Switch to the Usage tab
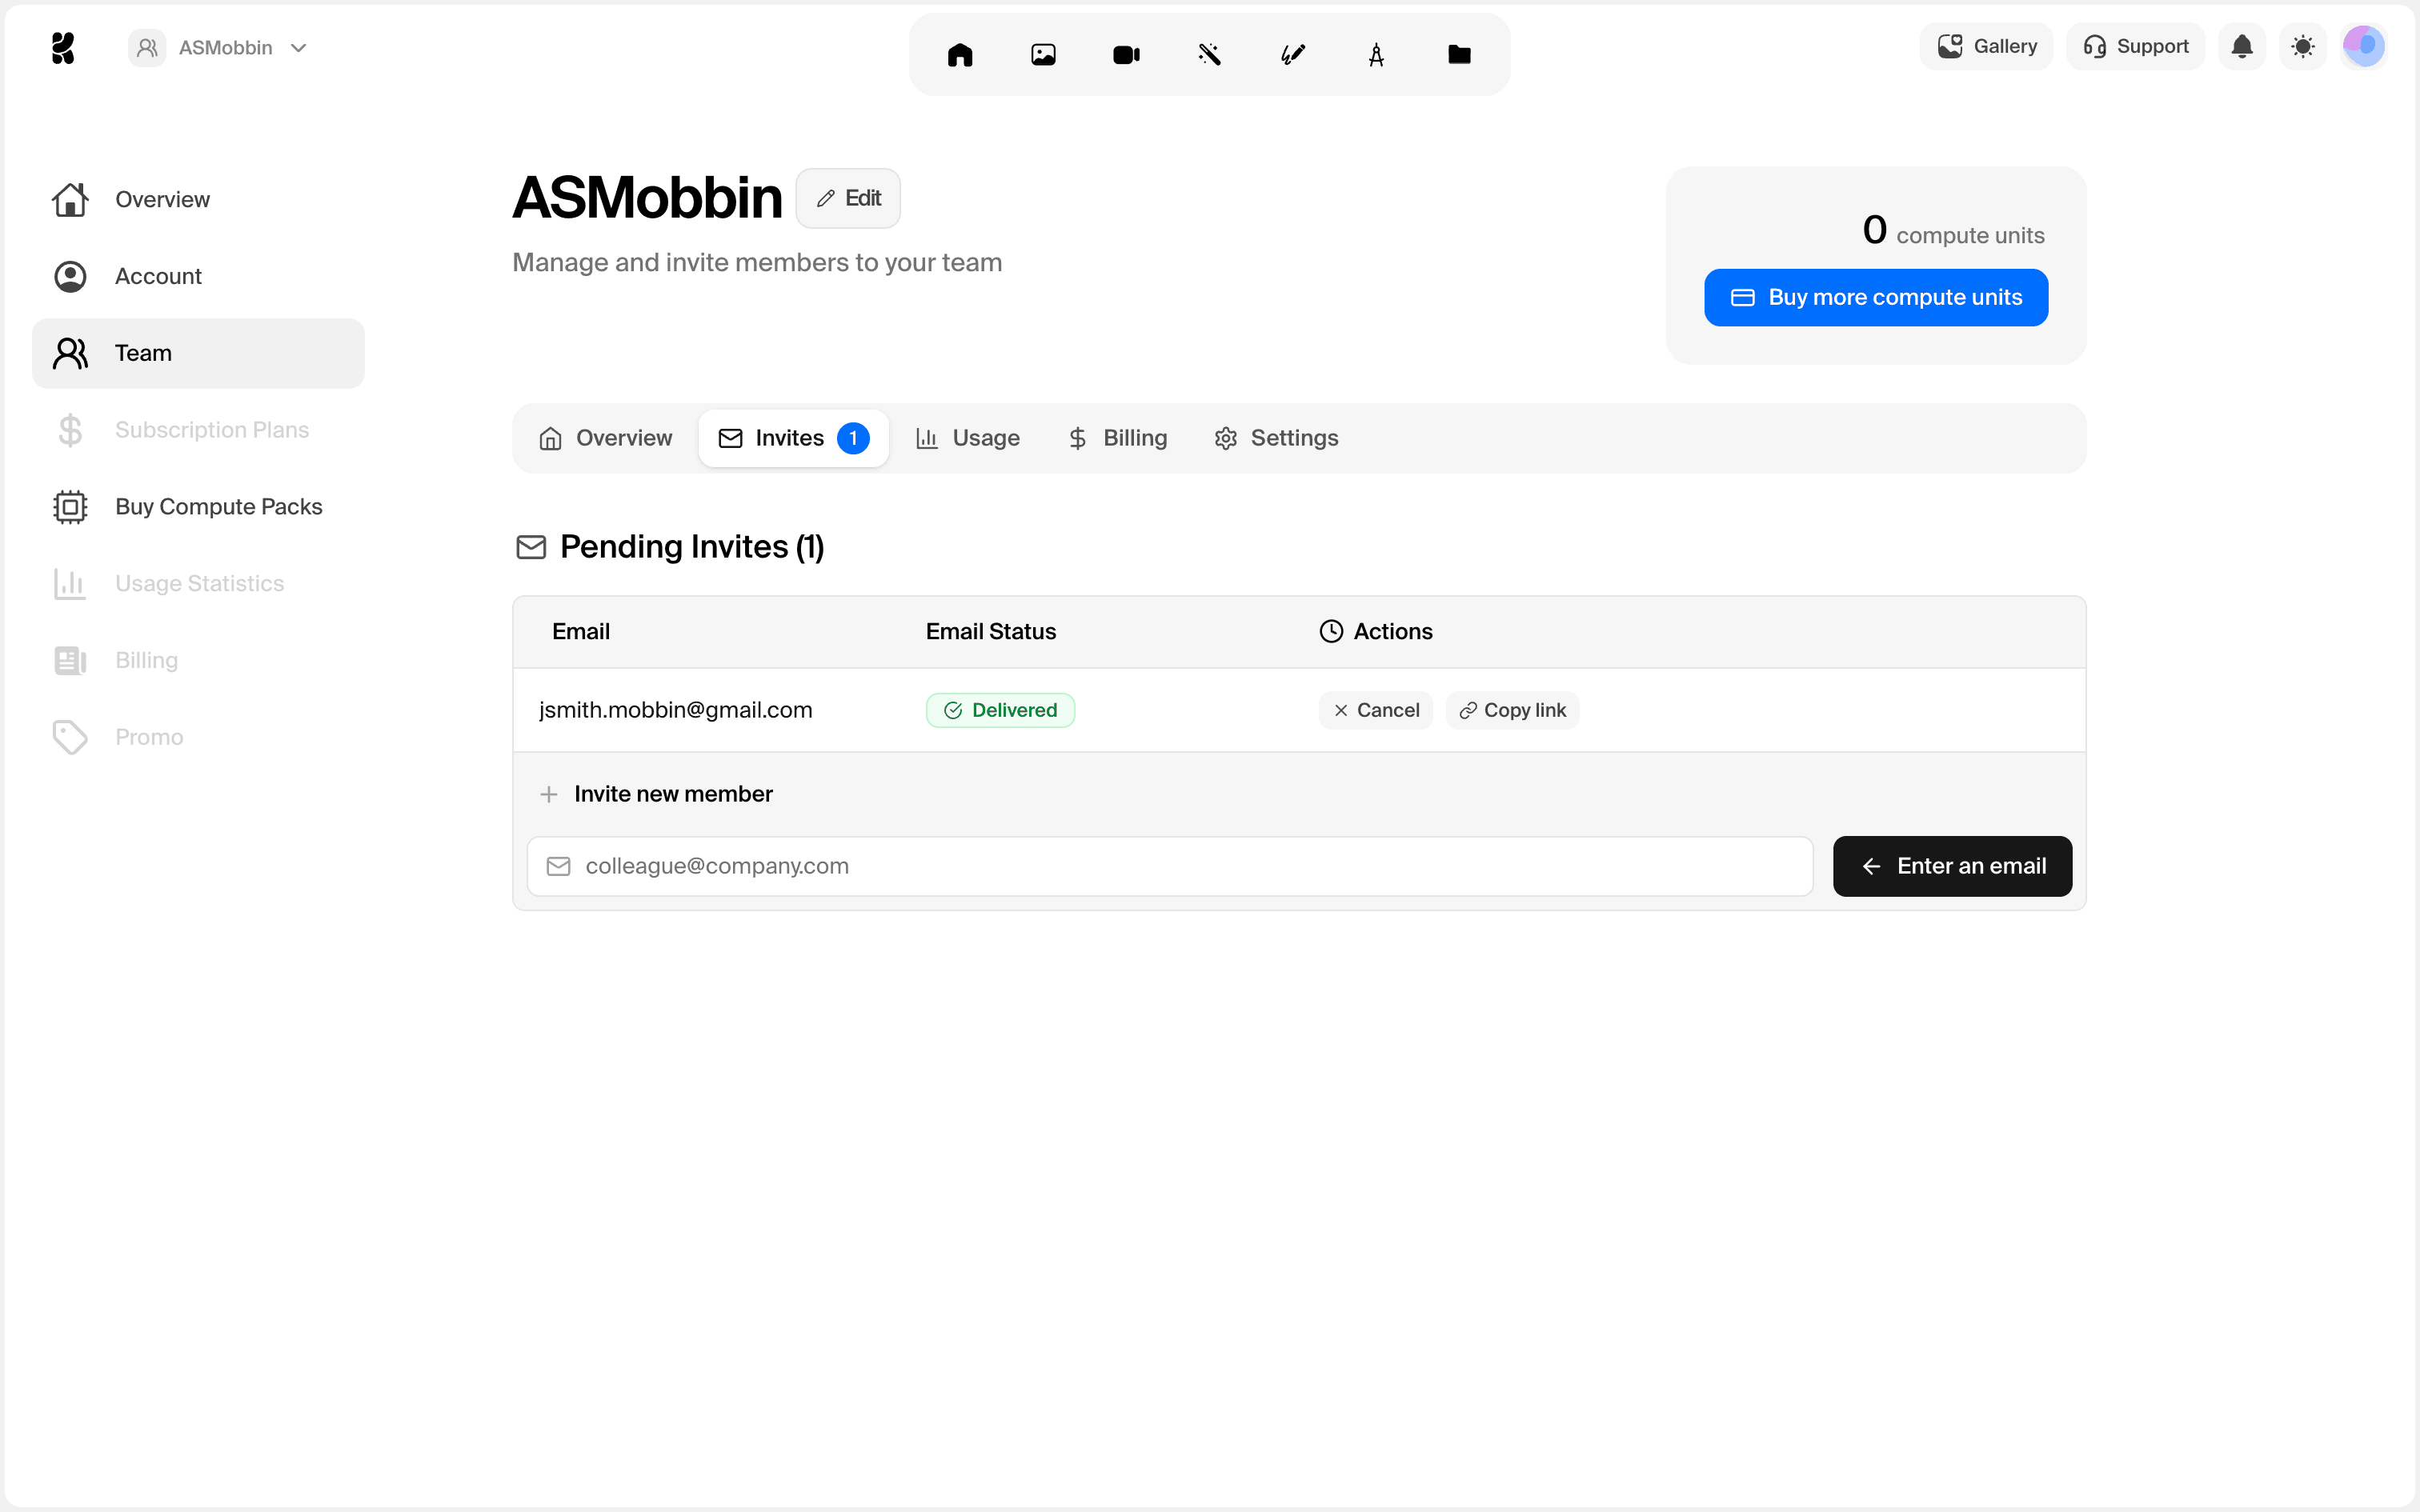This screenshot has height=1512, width=2420. [x=968, y=438]
